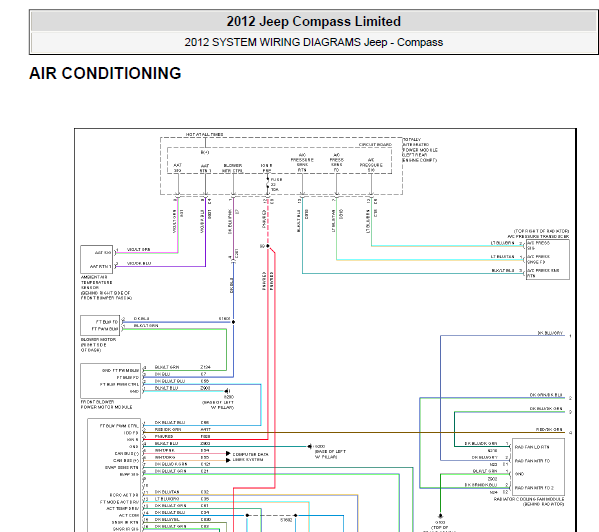Image resolution: width=599 pixels, height=532 pixels.
Task: Click the CIRCUIT BOARD label
Action: click(375, 145)
